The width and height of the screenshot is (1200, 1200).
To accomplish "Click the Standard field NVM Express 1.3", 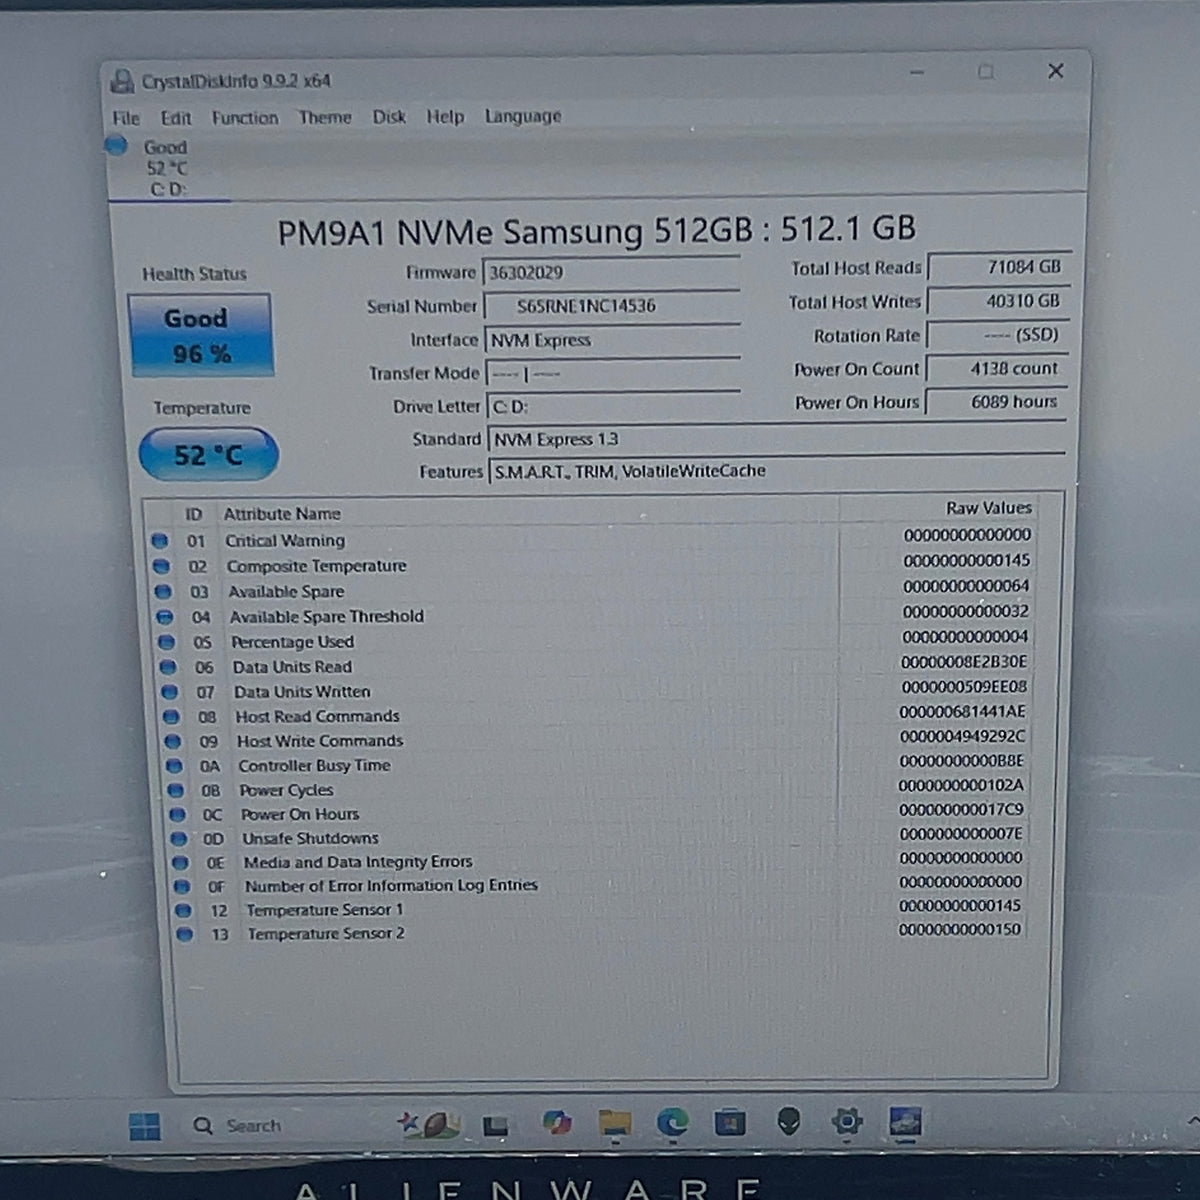I will [776, 439].
